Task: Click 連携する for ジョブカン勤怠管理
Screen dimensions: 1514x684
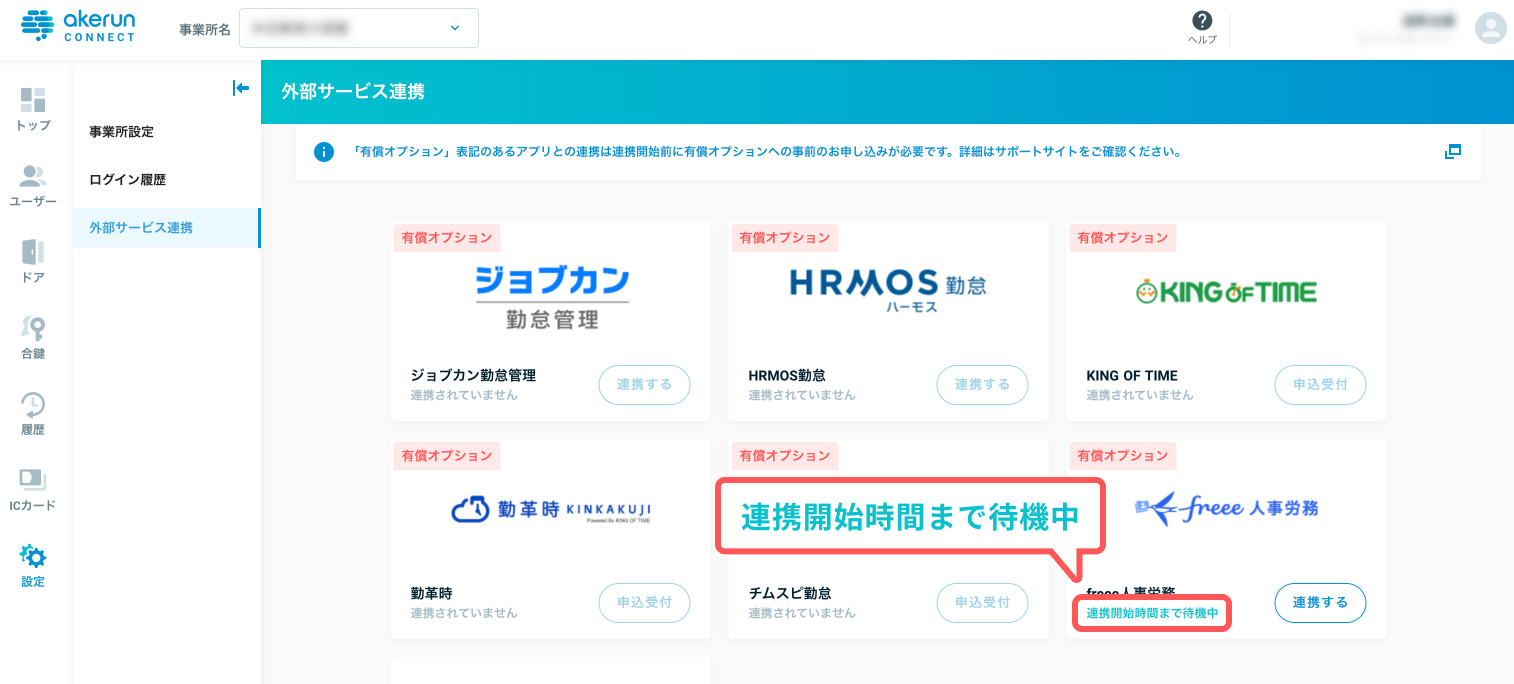Action: [x=645, y=385]
